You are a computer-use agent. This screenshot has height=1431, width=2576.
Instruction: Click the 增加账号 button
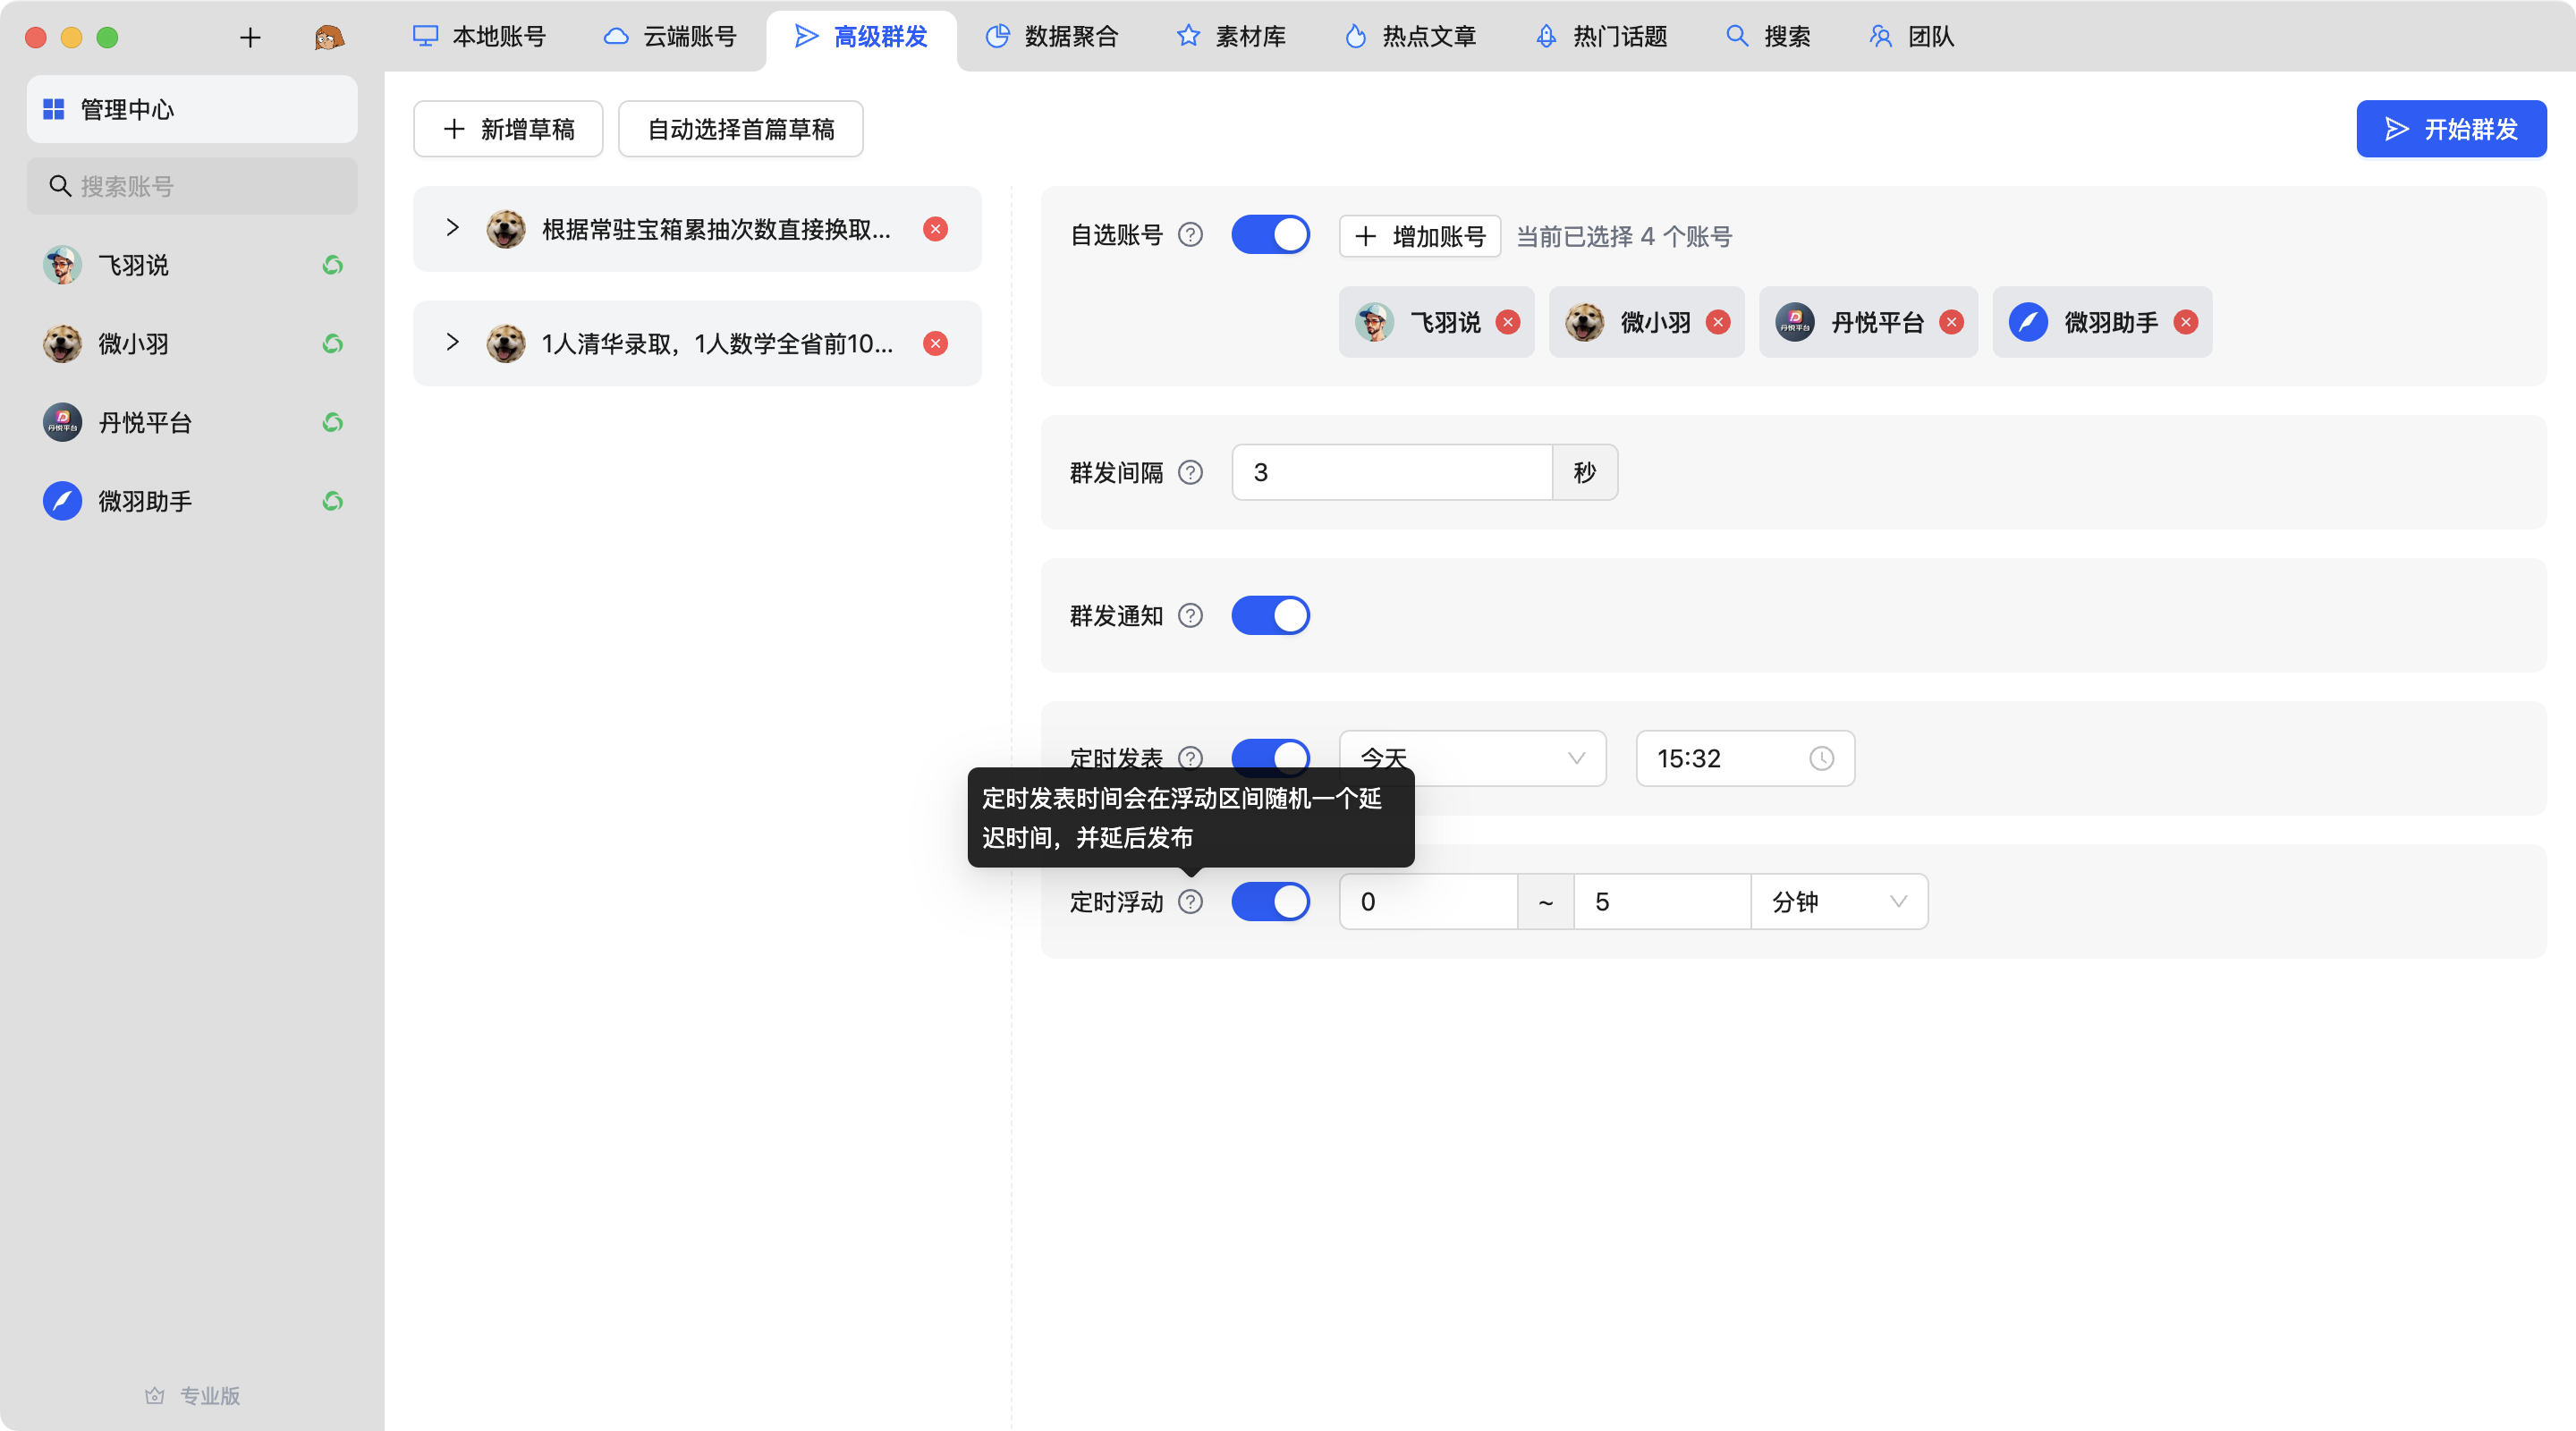[x=1420, y=236]
